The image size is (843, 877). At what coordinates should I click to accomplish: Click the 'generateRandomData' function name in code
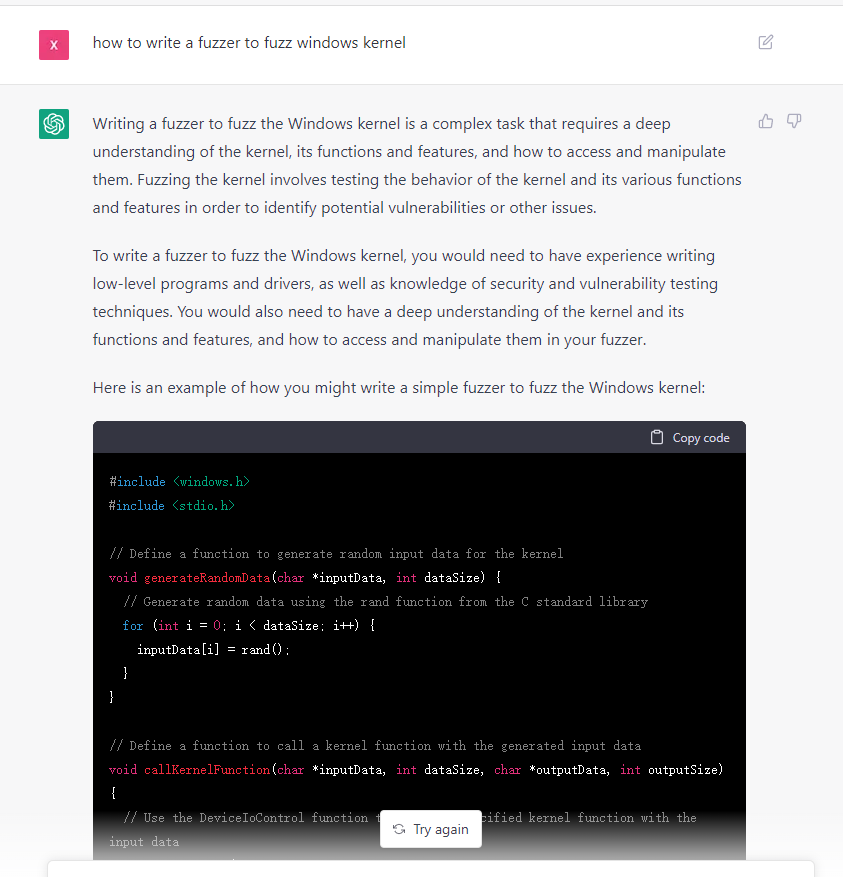click(207, 578)
